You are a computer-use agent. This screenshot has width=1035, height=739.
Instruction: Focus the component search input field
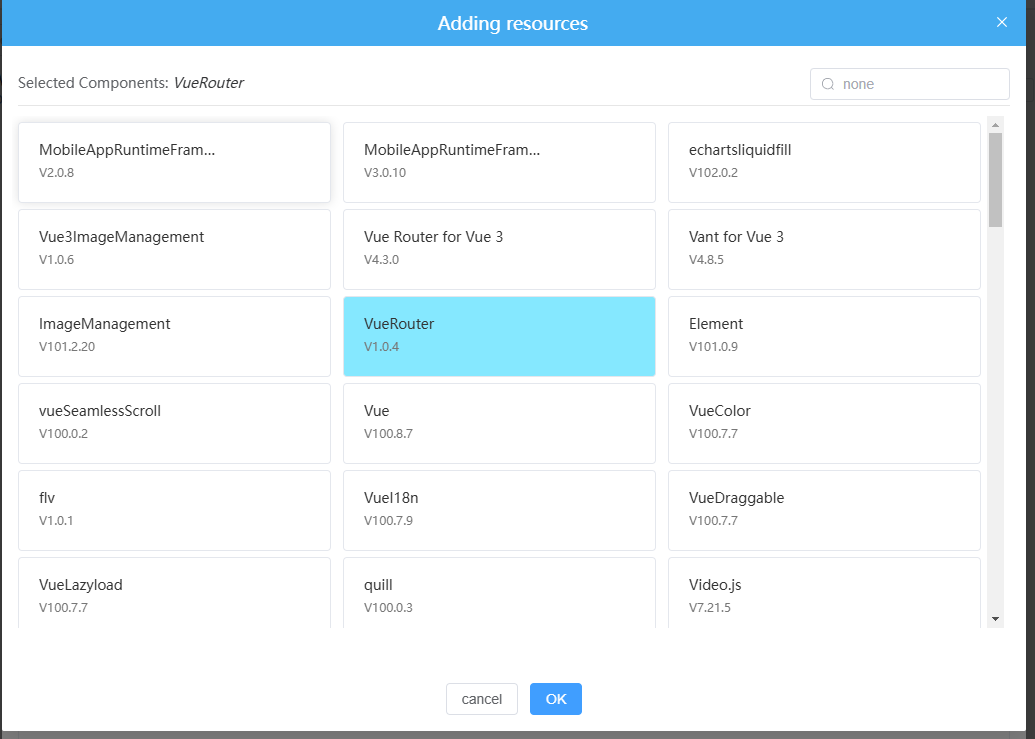910,84
